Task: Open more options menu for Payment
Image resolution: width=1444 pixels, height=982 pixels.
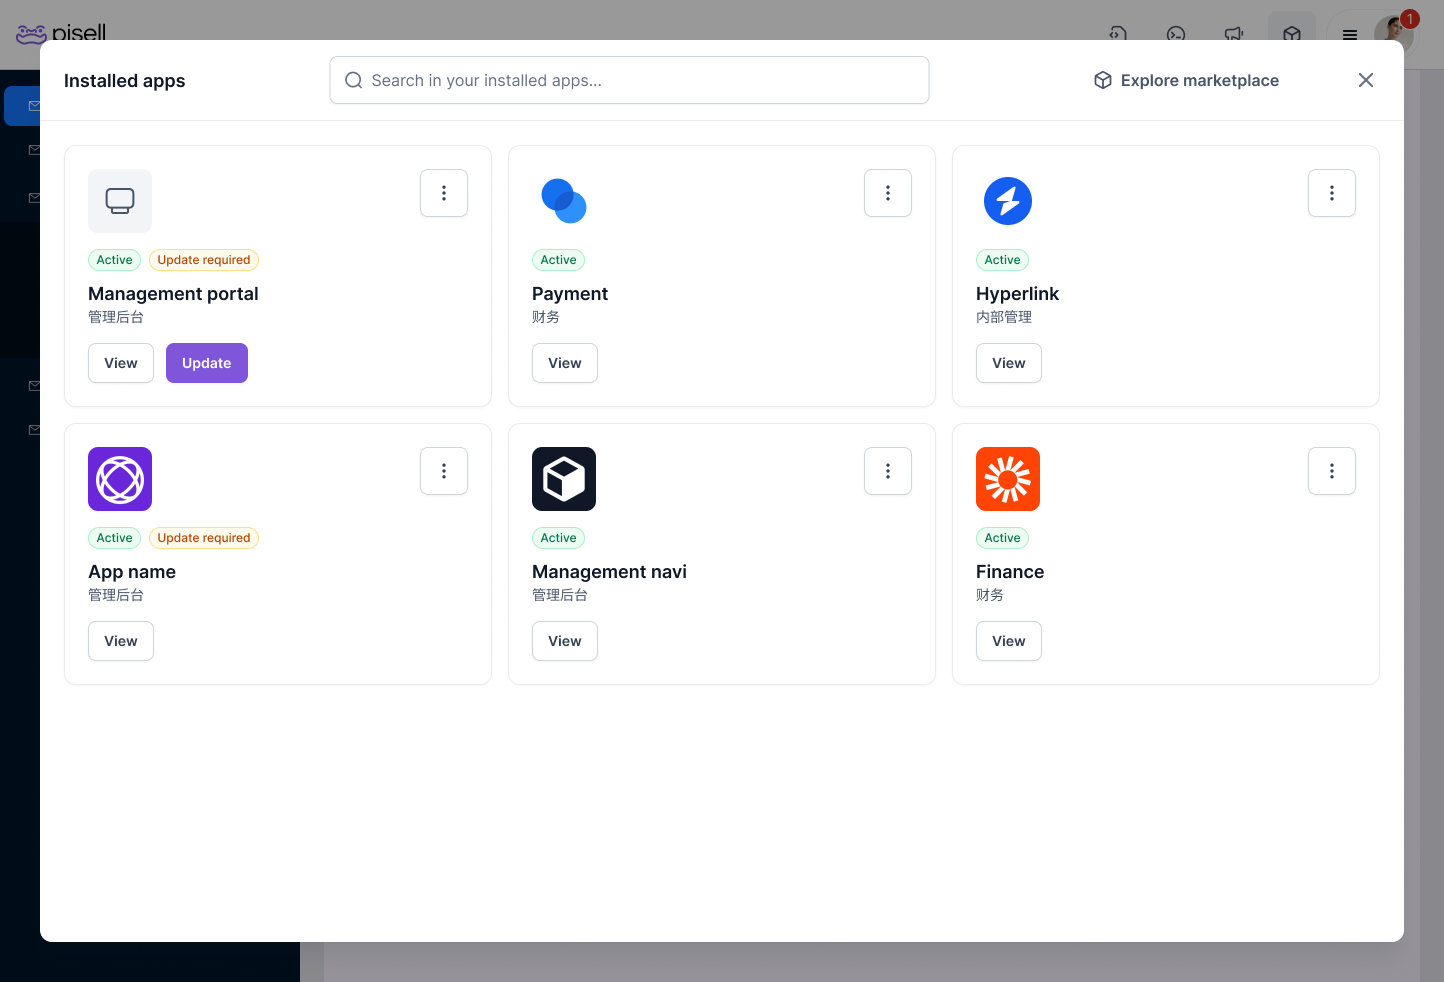Action: [x=888, y=193]
